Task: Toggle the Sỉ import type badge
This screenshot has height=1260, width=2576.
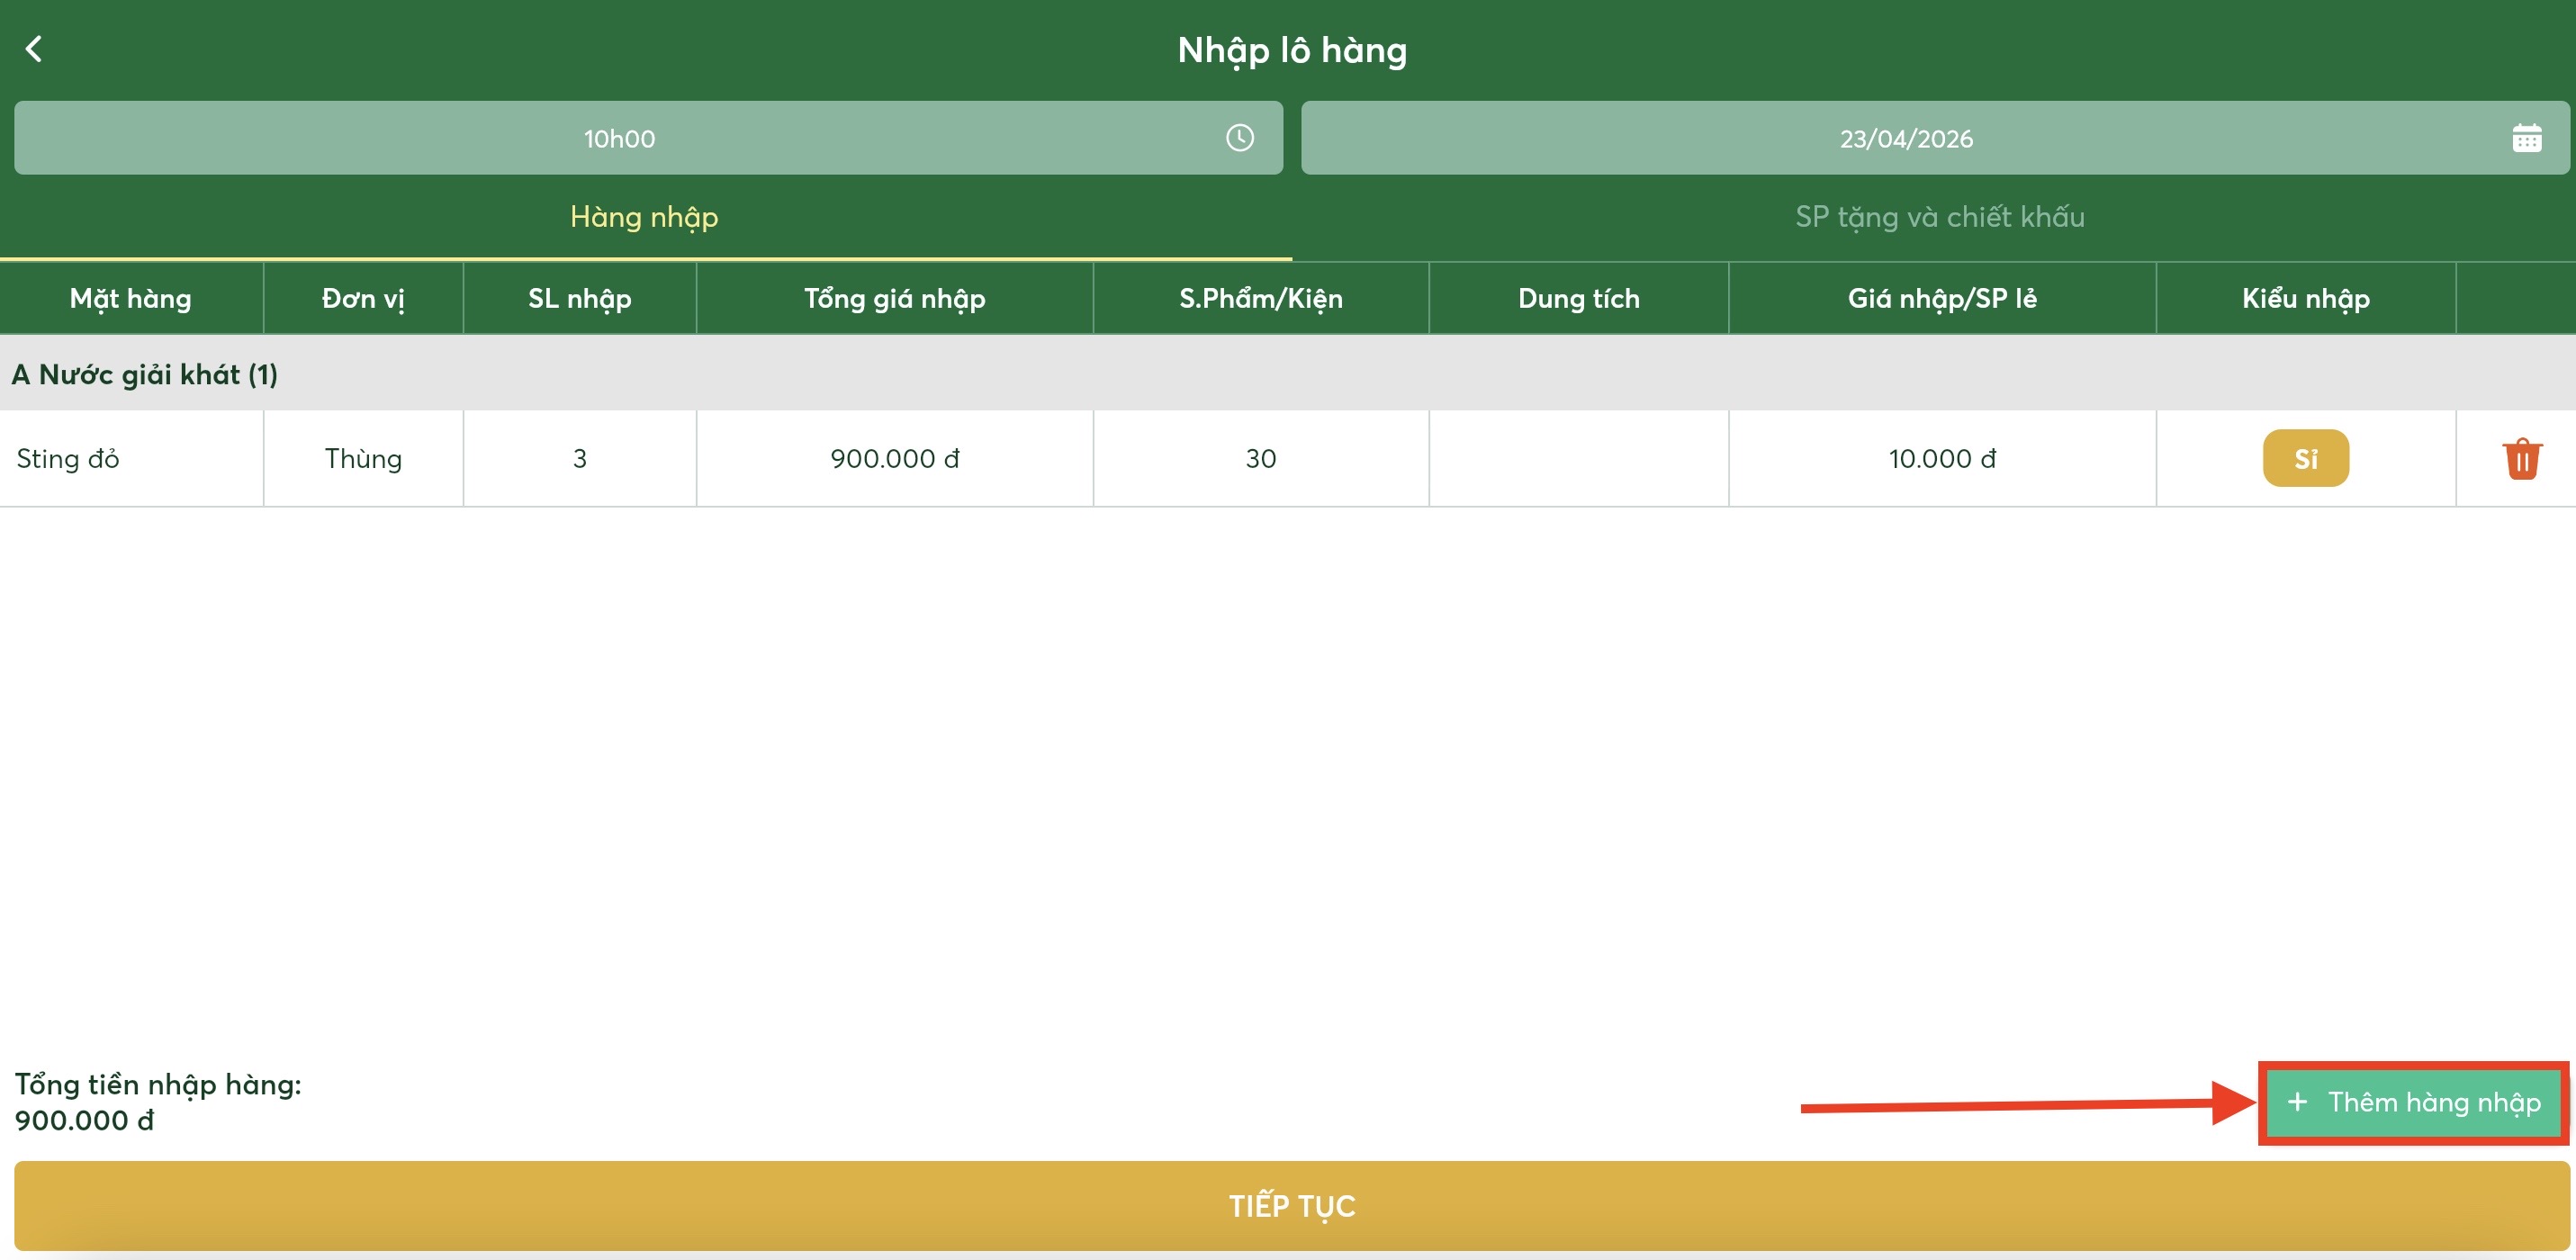Action: [x=2305, y=458]
